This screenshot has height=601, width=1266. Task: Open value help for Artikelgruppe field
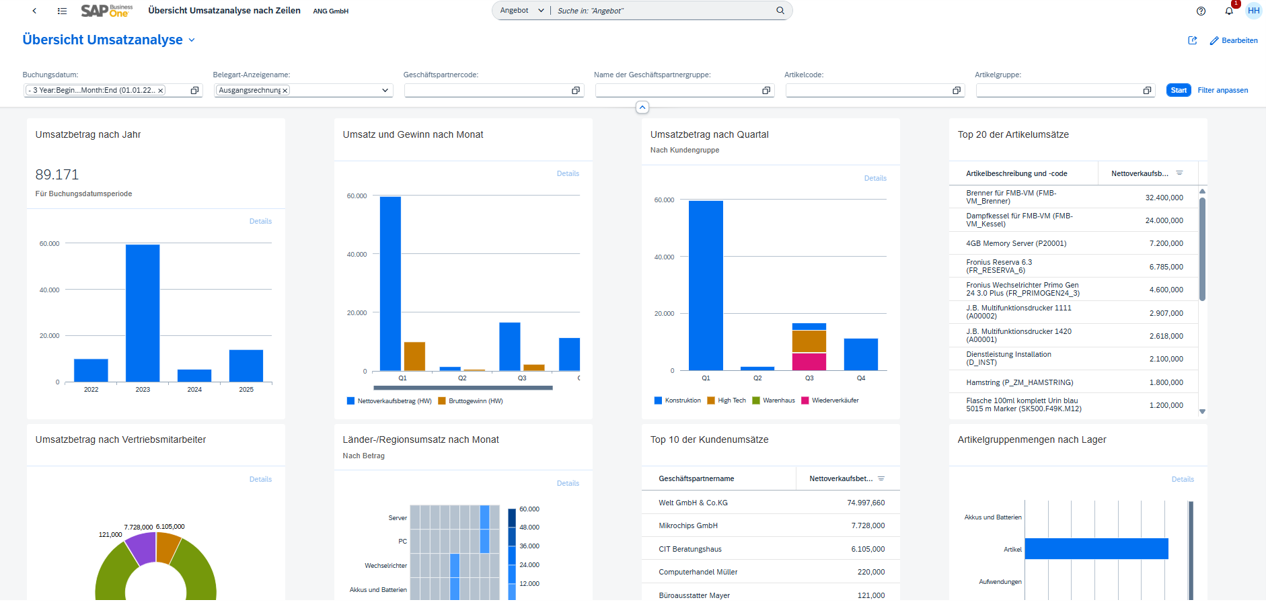[x=1147, y=90]
